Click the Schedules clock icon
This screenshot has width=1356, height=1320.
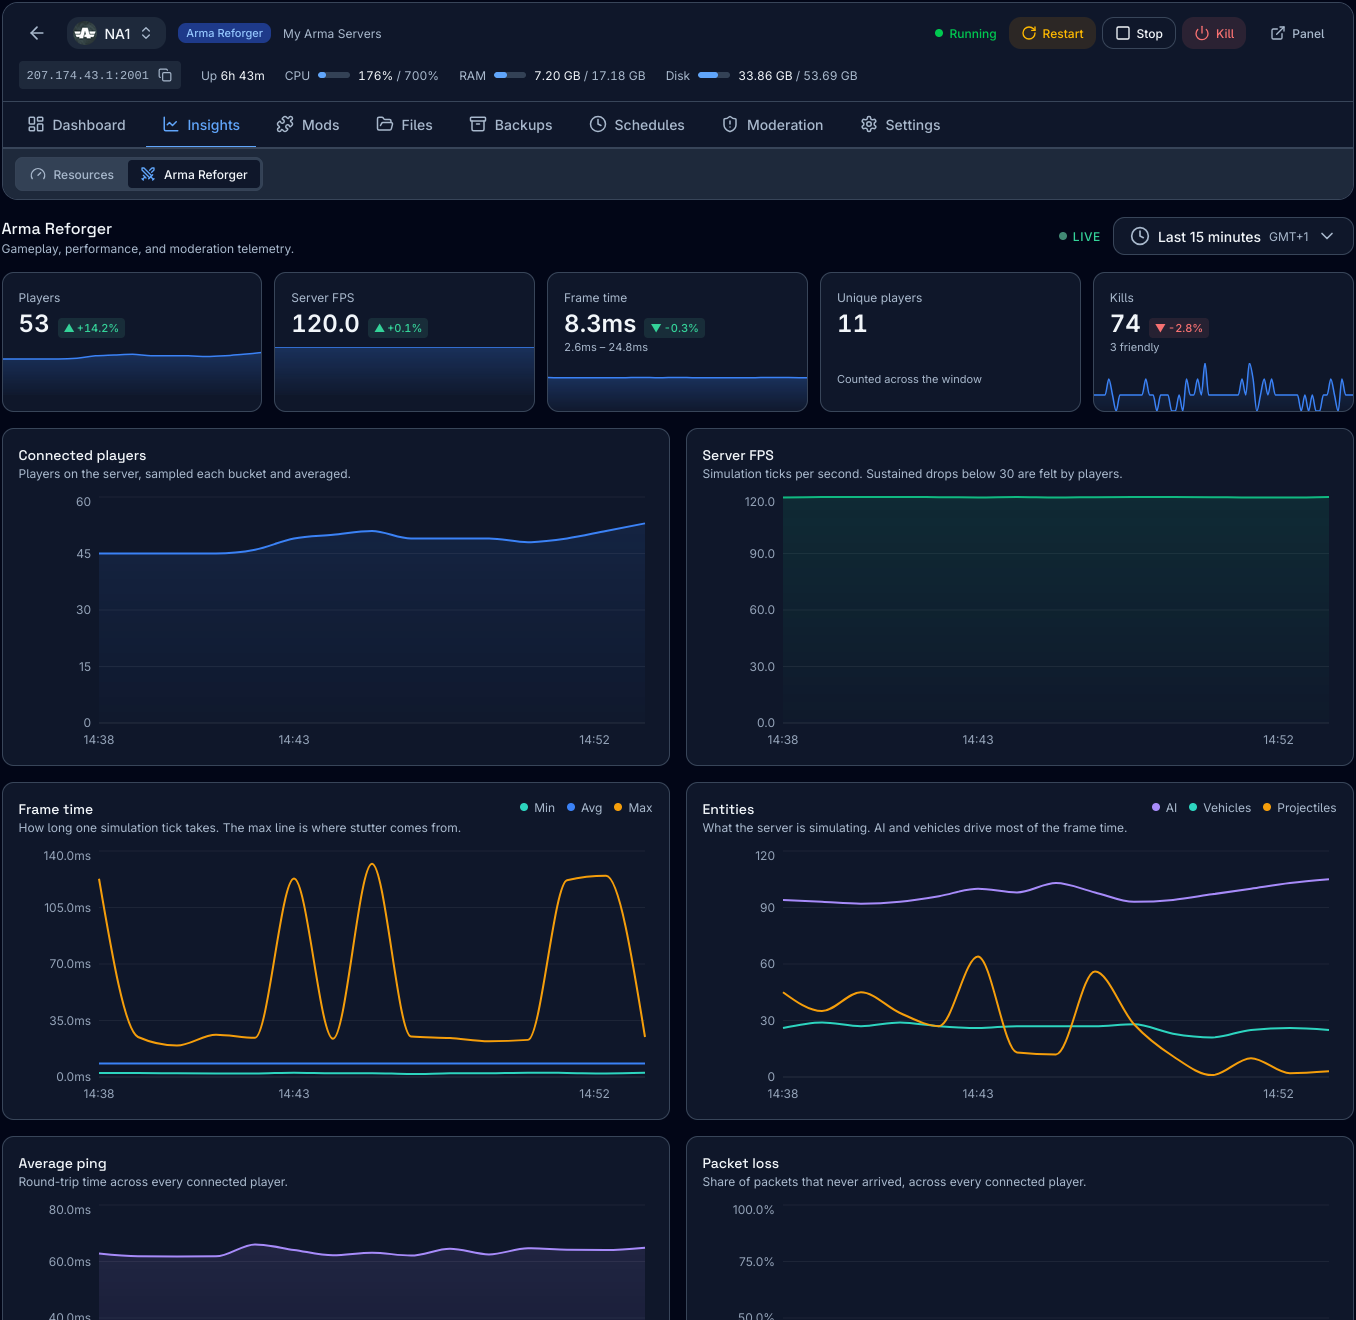pyautogui.click(x=598, y=124)
